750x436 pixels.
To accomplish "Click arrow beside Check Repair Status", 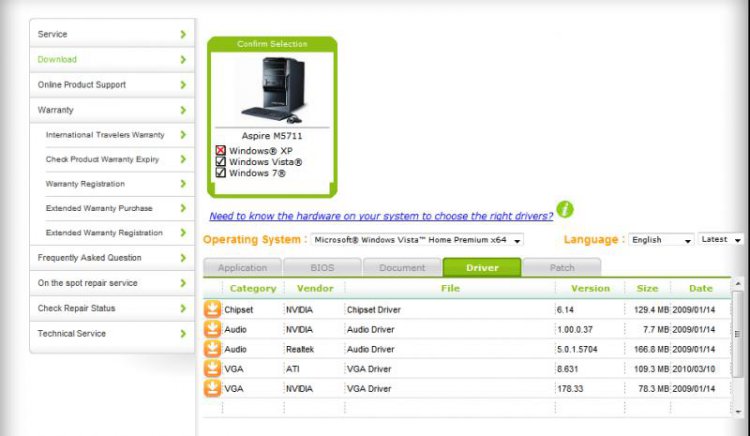I will tap(183, 308).
